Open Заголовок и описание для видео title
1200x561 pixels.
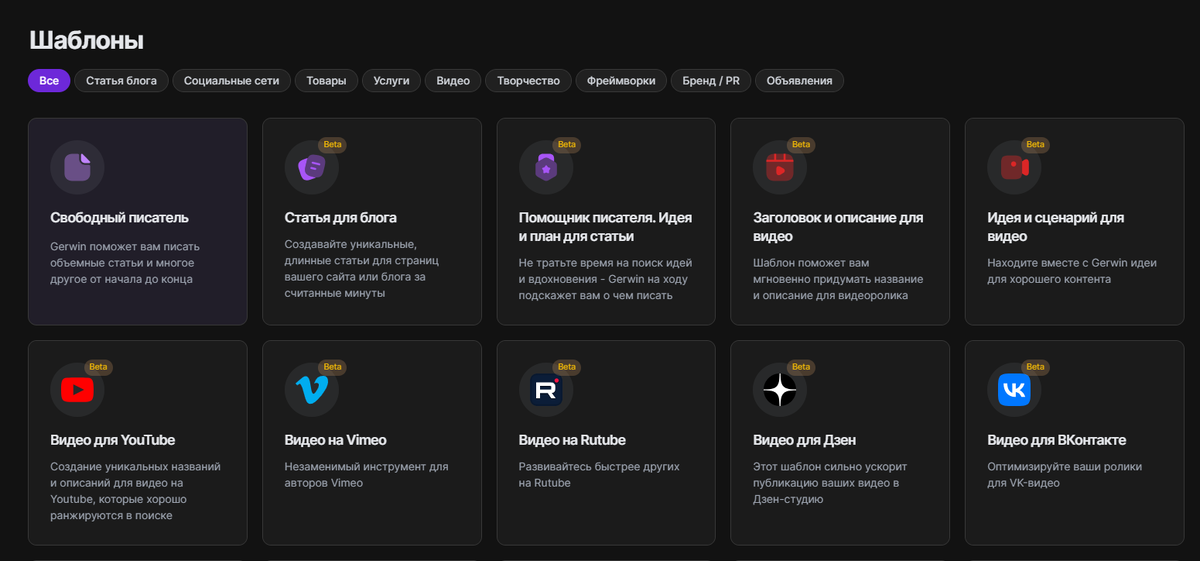coord(838,227)
